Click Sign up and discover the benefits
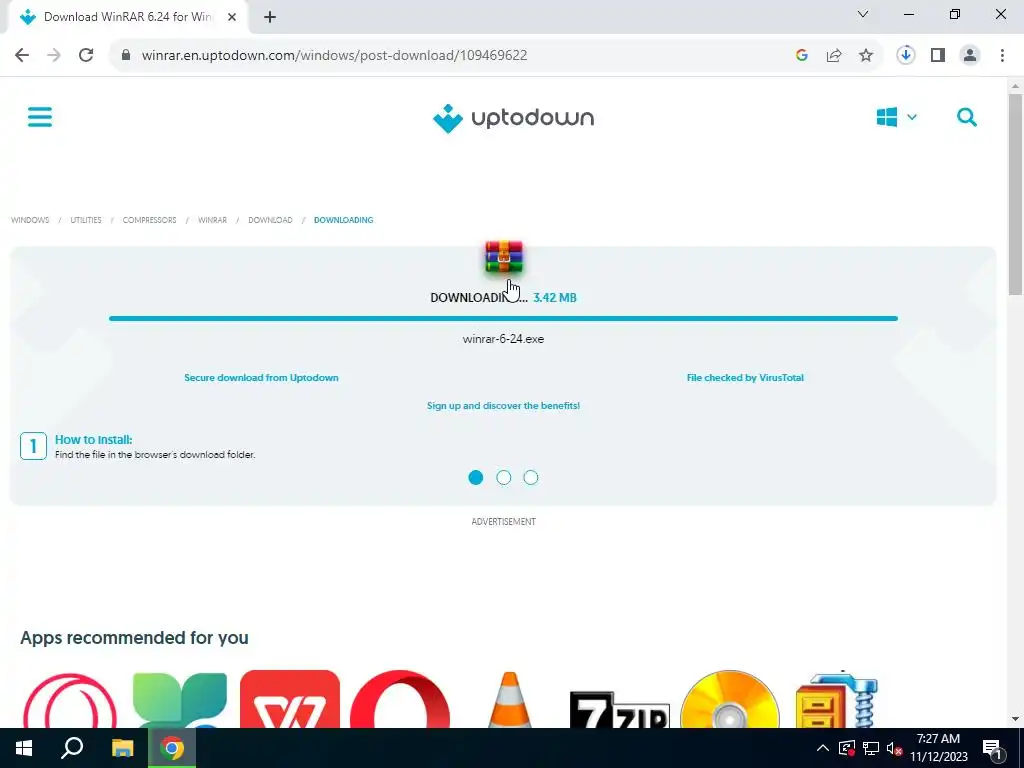Image resolution: width=1024 pixels, height=768 pixels. pyautogui.click(x=503, y=406)
